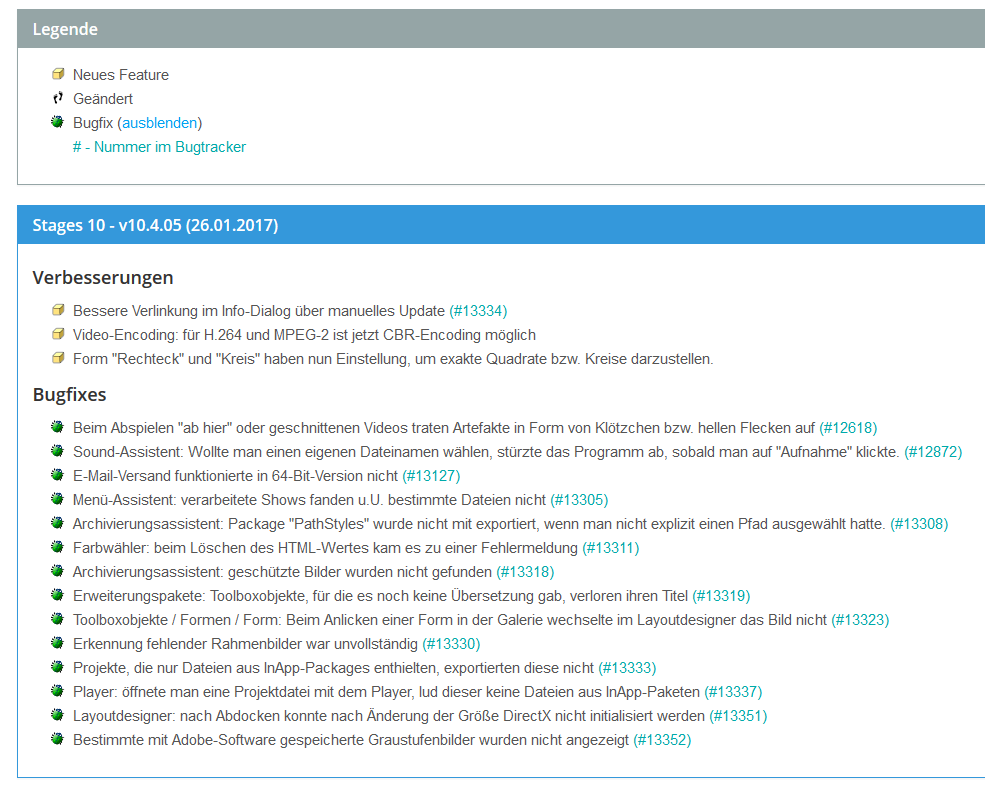Click the green Bugfix bug icon in legend

(x=58, y=123)
